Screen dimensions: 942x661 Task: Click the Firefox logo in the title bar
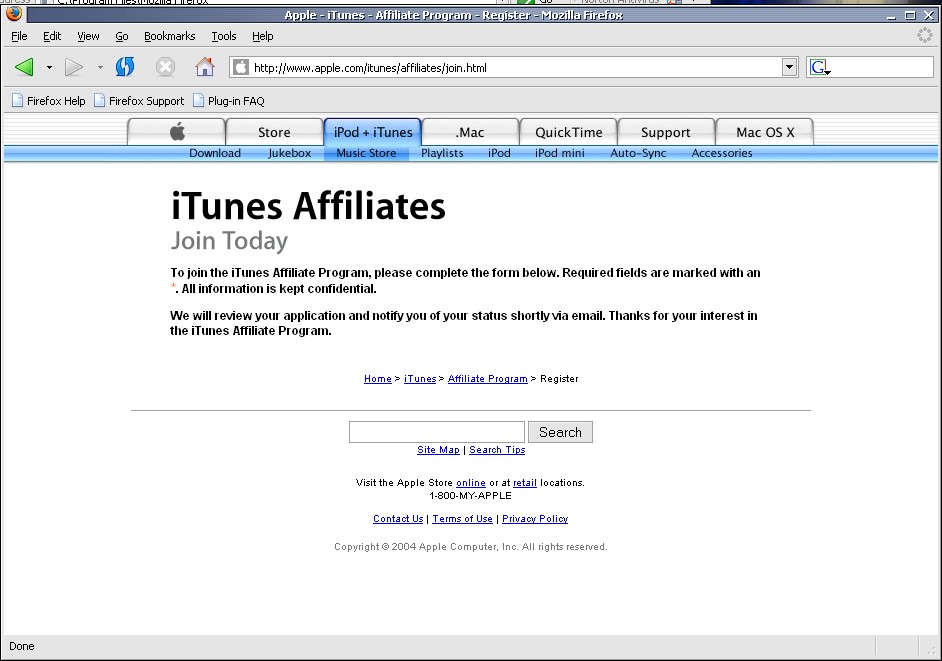point(14,13)
